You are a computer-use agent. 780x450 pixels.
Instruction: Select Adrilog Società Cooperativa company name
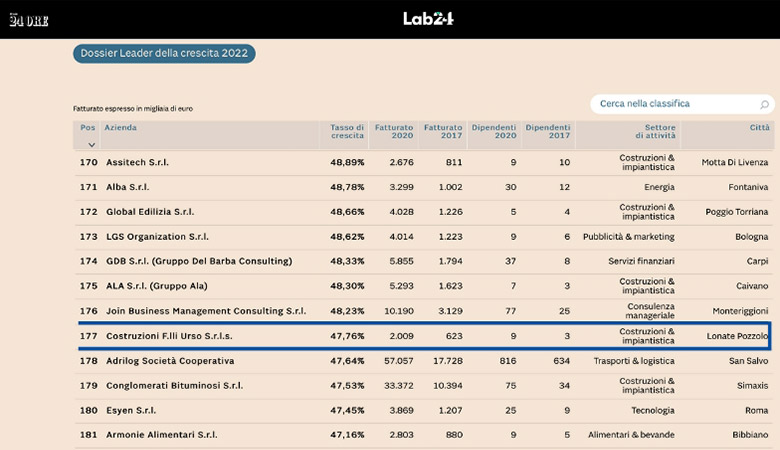(x=170, y=361)
